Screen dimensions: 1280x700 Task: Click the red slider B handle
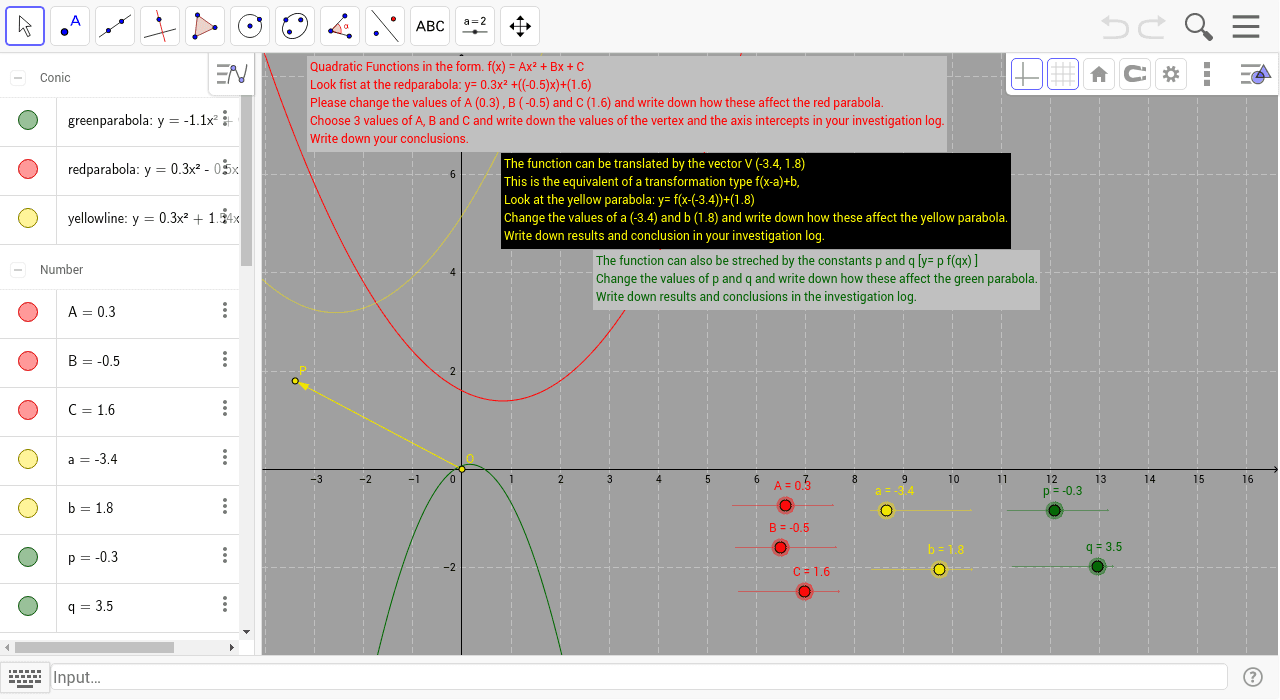point(781,547)
